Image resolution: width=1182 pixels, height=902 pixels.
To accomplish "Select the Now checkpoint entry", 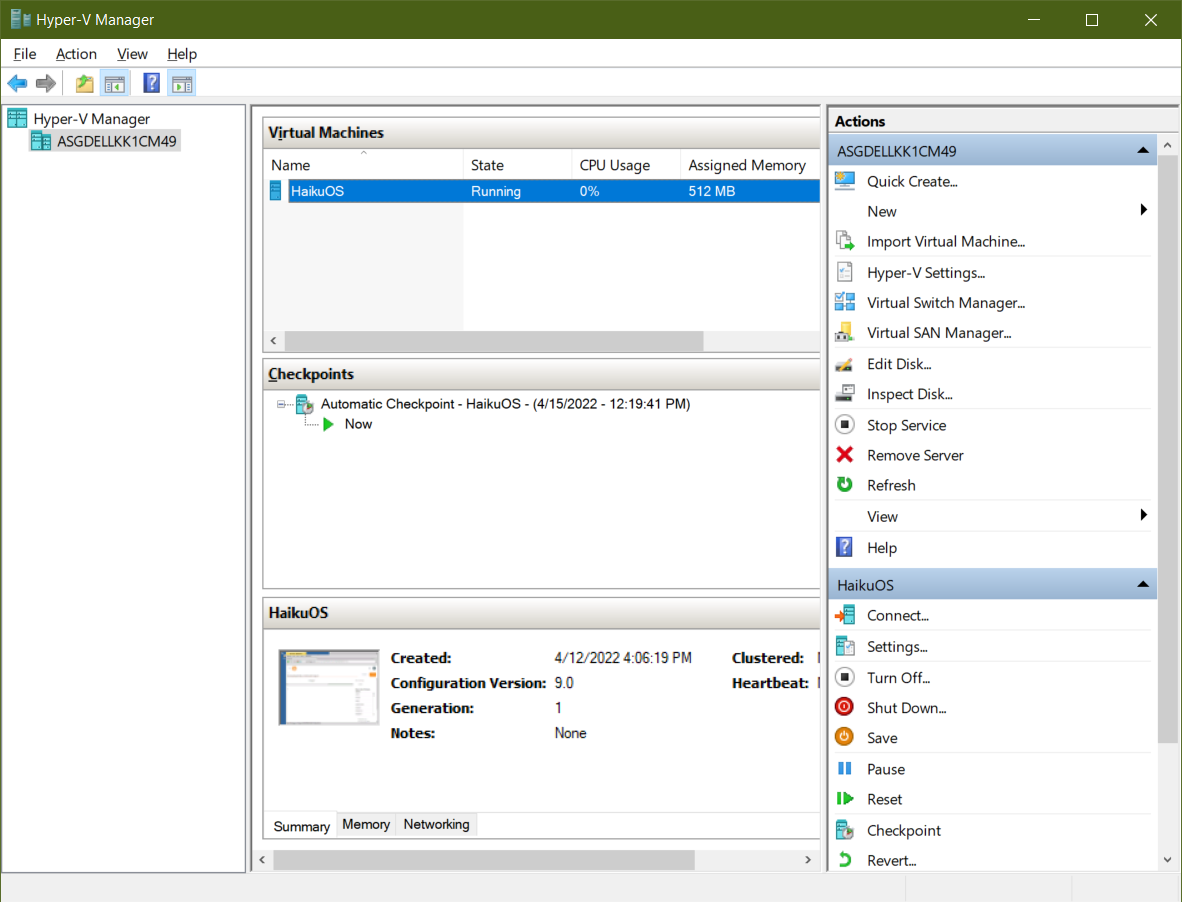I will [358, 424].
